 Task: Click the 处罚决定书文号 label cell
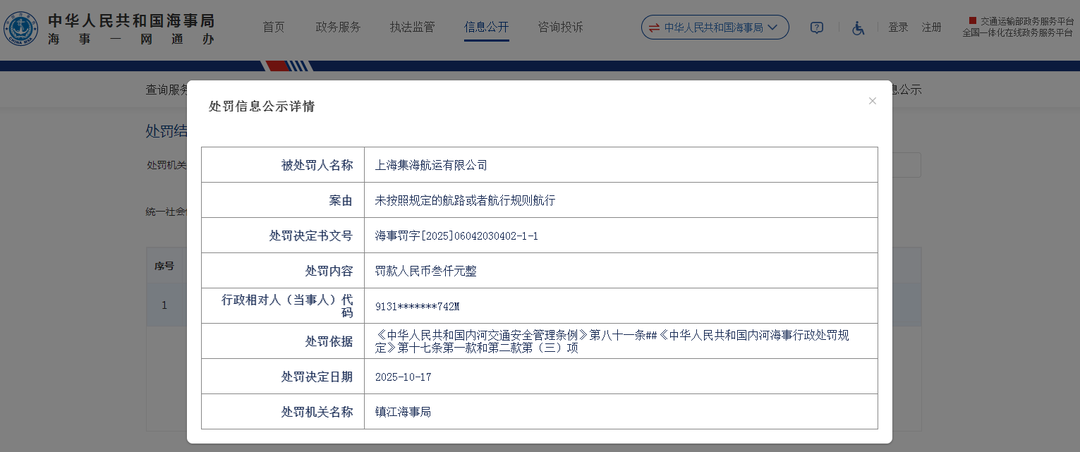pos(283,236)
